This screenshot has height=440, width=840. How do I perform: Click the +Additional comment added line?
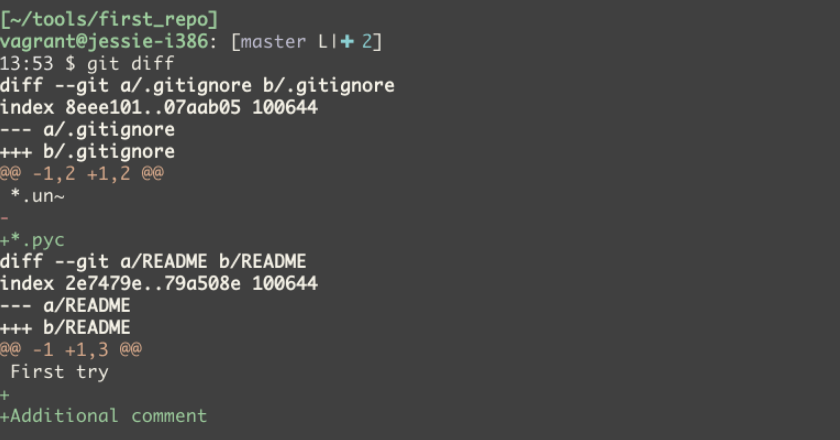click(104, 415)
